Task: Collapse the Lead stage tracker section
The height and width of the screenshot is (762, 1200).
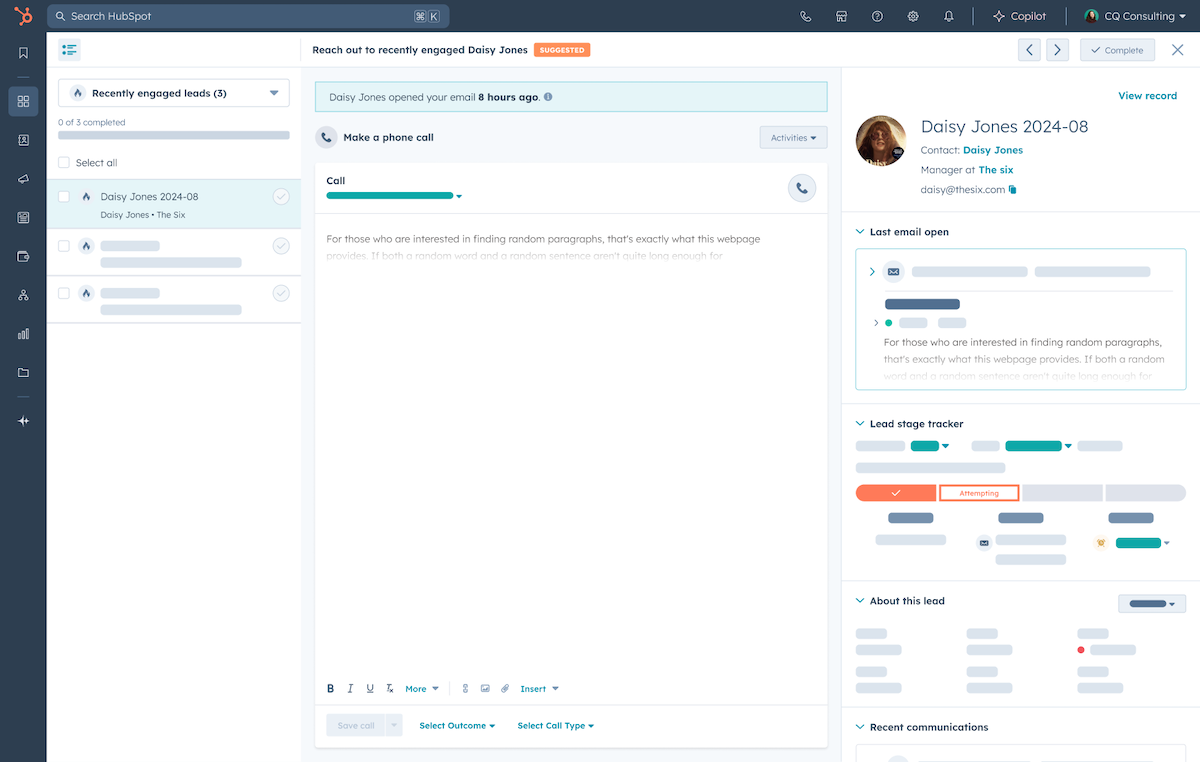Action: 860,424
